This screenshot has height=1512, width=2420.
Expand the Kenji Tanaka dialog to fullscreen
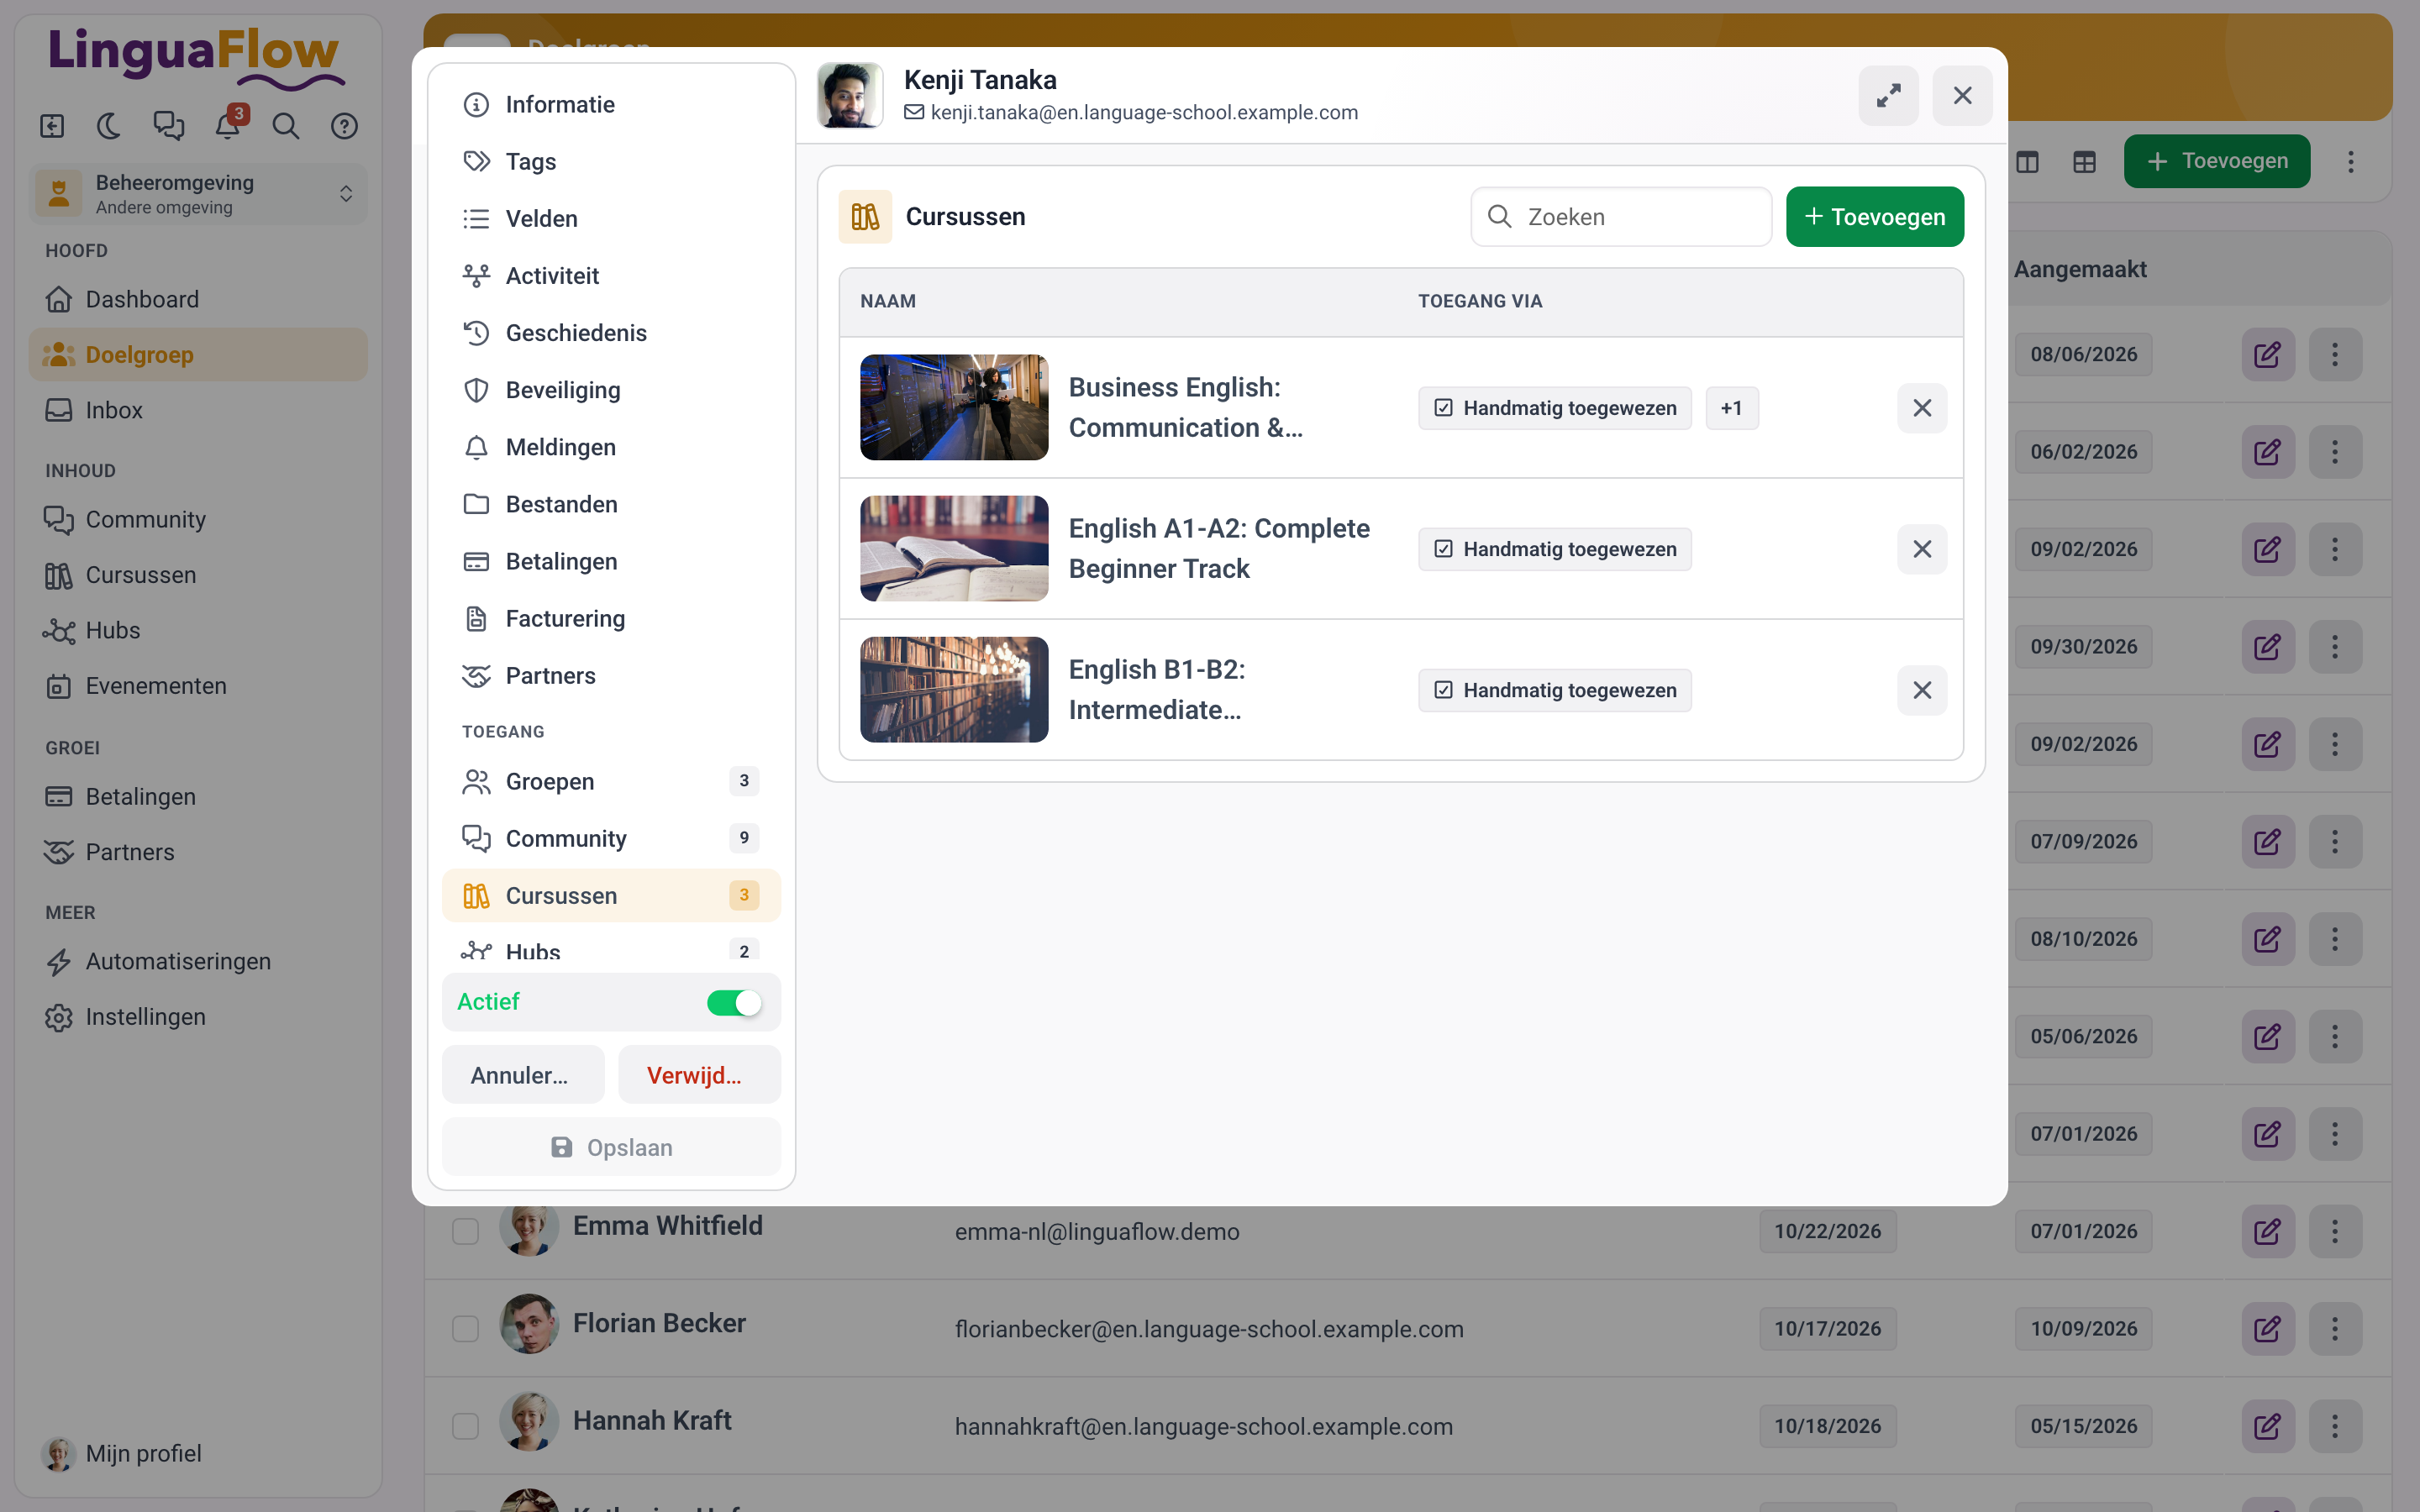pyautogui.click(x=1888, y=96)
